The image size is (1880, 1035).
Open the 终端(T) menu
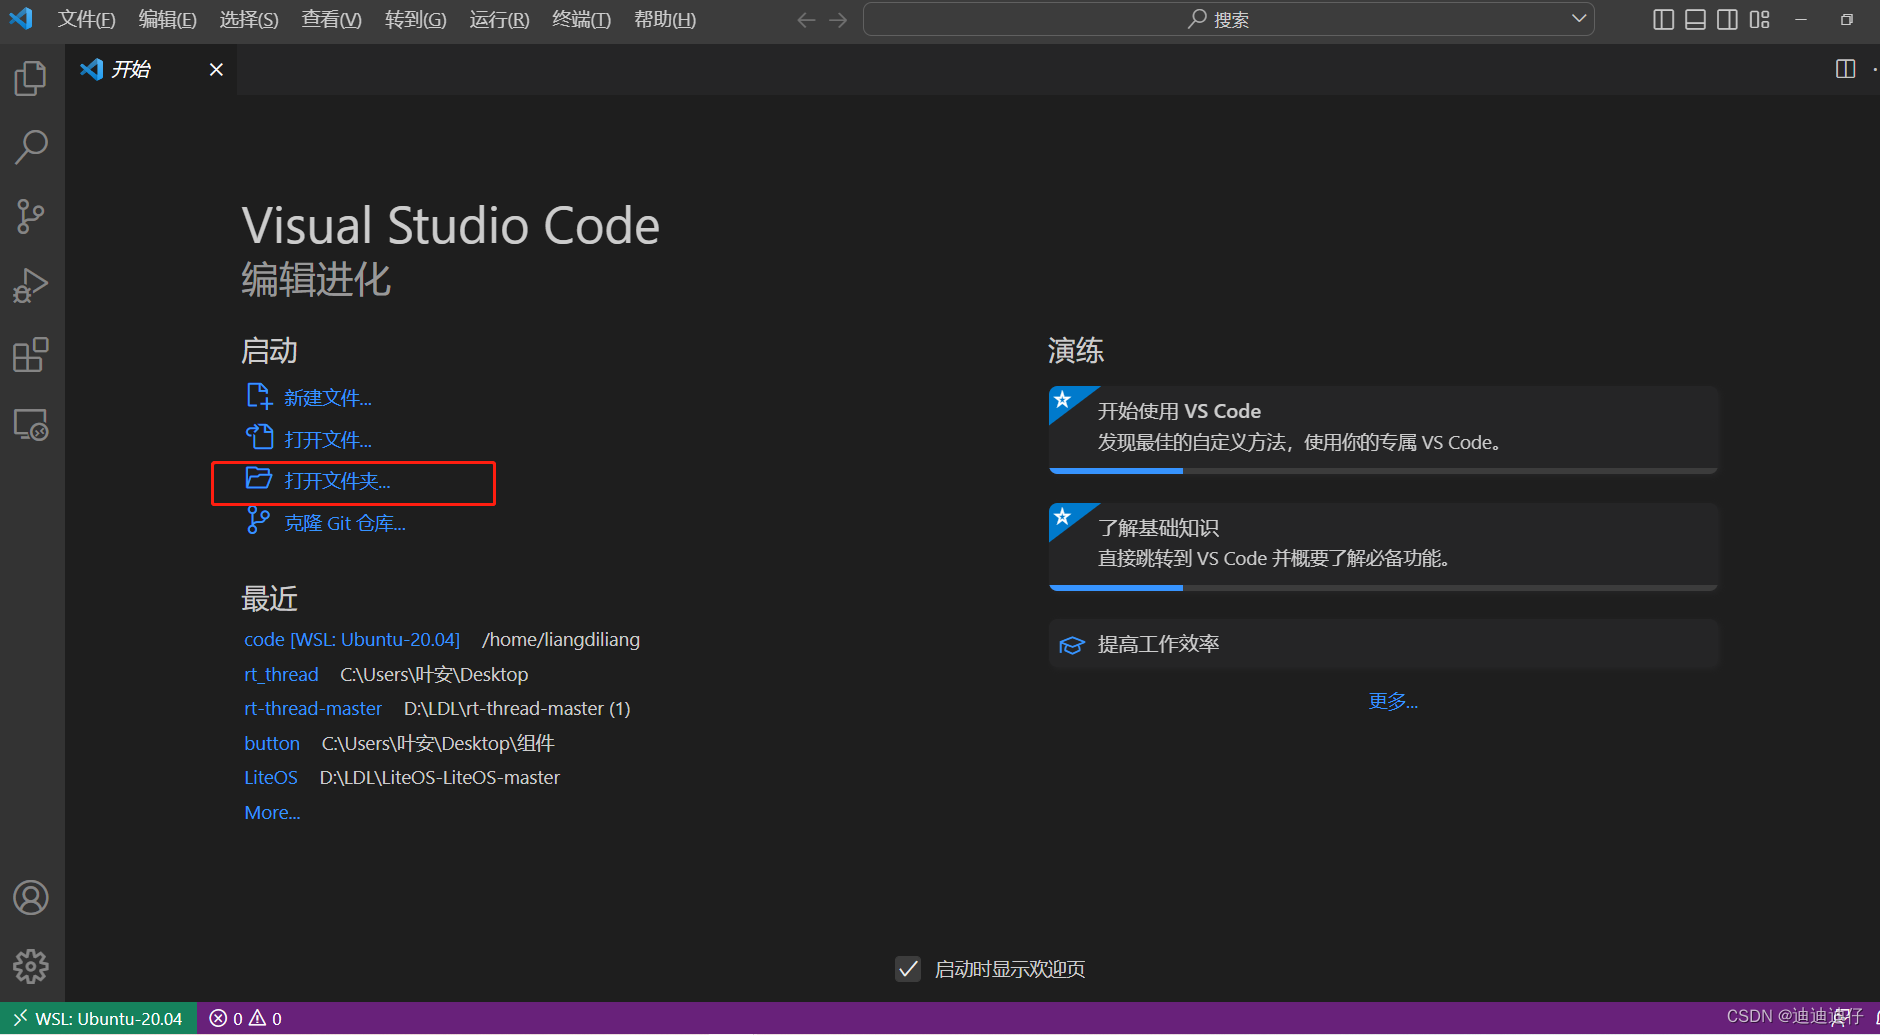tap(581, 20)
